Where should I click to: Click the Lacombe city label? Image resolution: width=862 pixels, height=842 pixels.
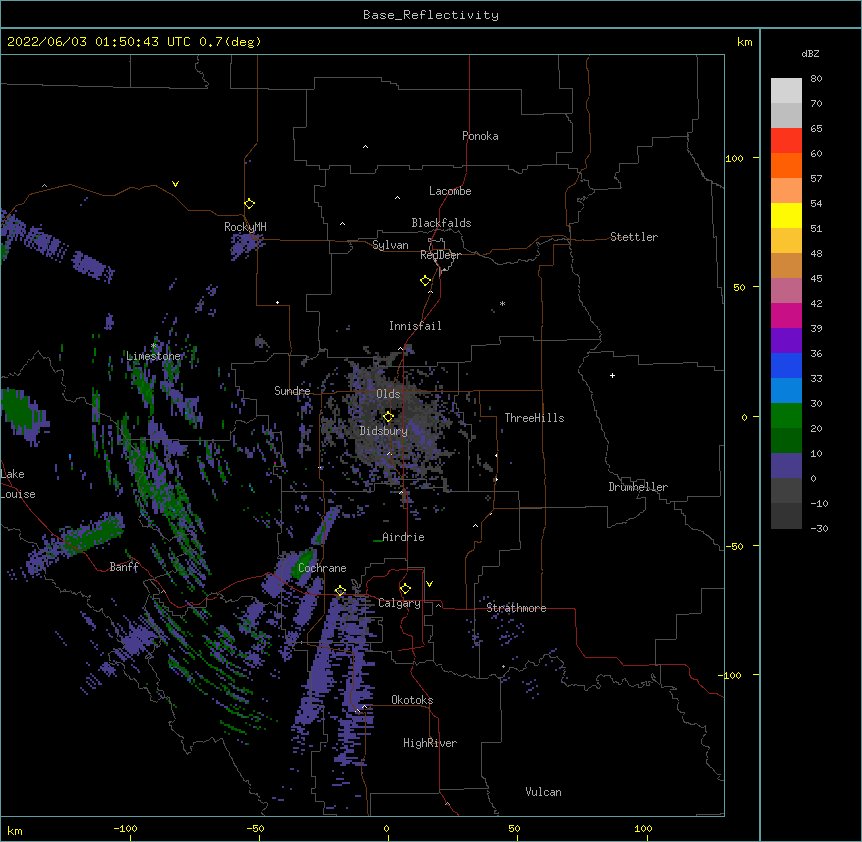pos(450,191)
